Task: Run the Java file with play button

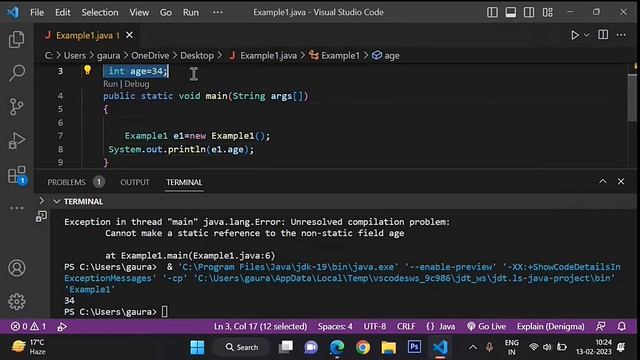Action: coord(575,35)
